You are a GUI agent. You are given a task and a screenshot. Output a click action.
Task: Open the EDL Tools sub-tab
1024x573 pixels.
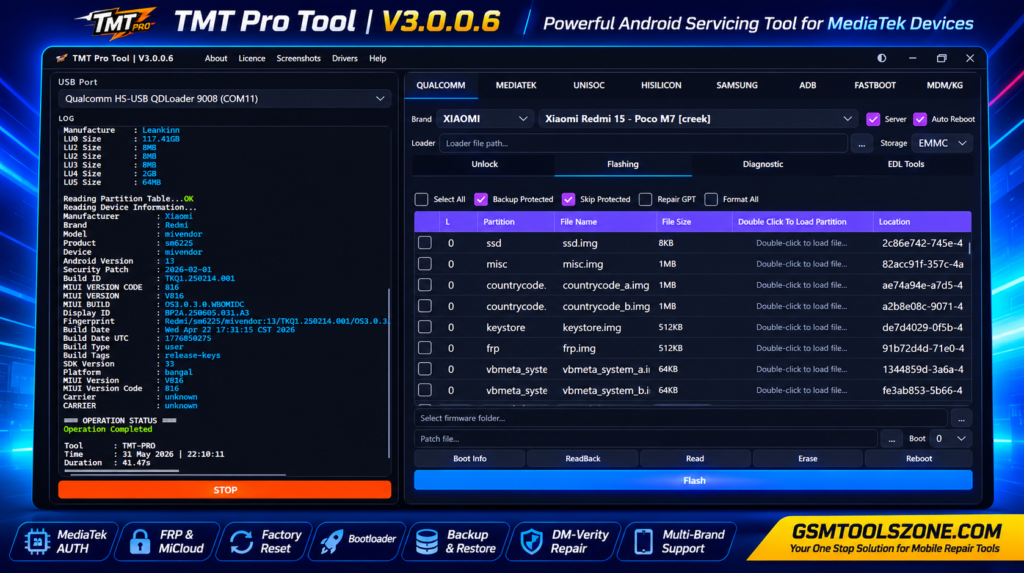coord(905,165)
